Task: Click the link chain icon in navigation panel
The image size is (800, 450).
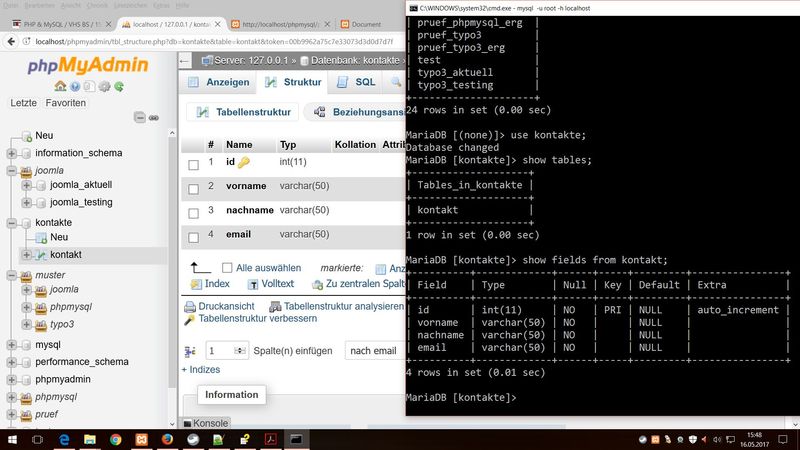Action: coord(154,118)
